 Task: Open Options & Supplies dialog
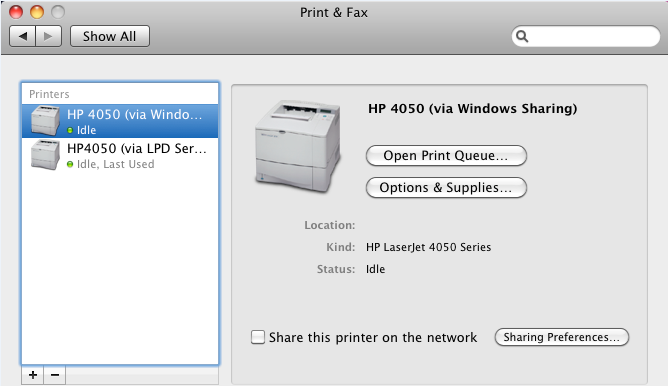[446, 187]
